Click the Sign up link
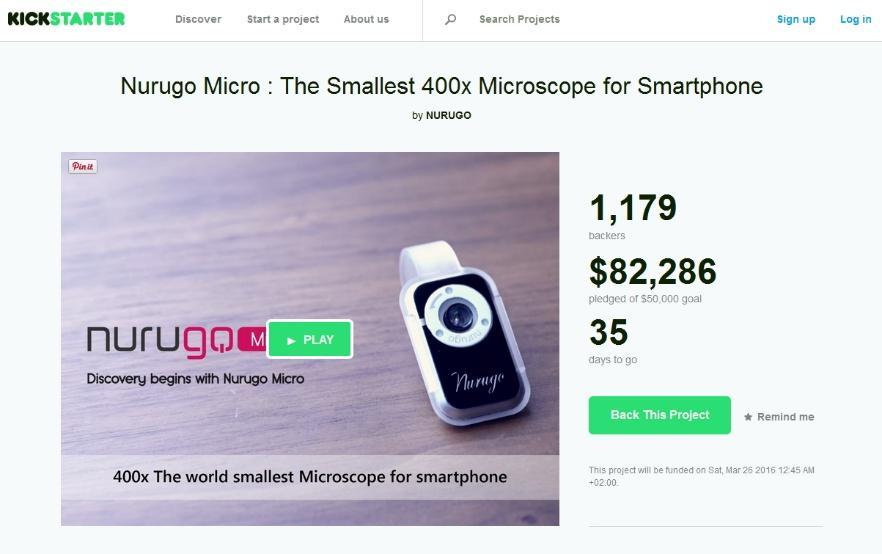Screen dimensions: 882x554 796,19
